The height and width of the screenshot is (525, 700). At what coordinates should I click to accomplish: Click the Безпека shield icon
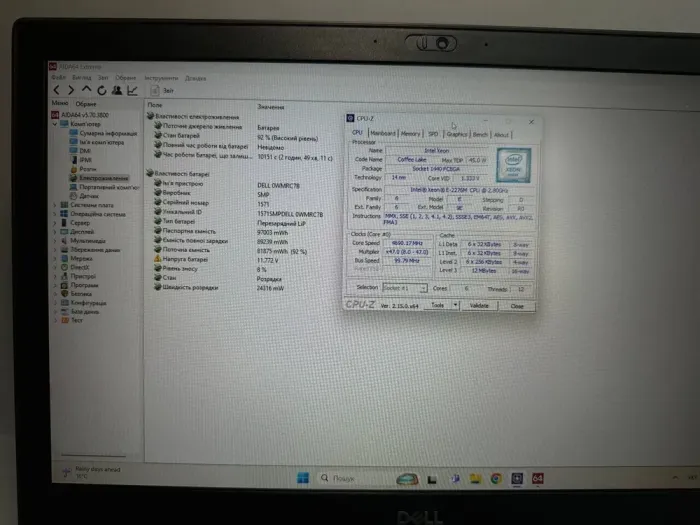64,294
